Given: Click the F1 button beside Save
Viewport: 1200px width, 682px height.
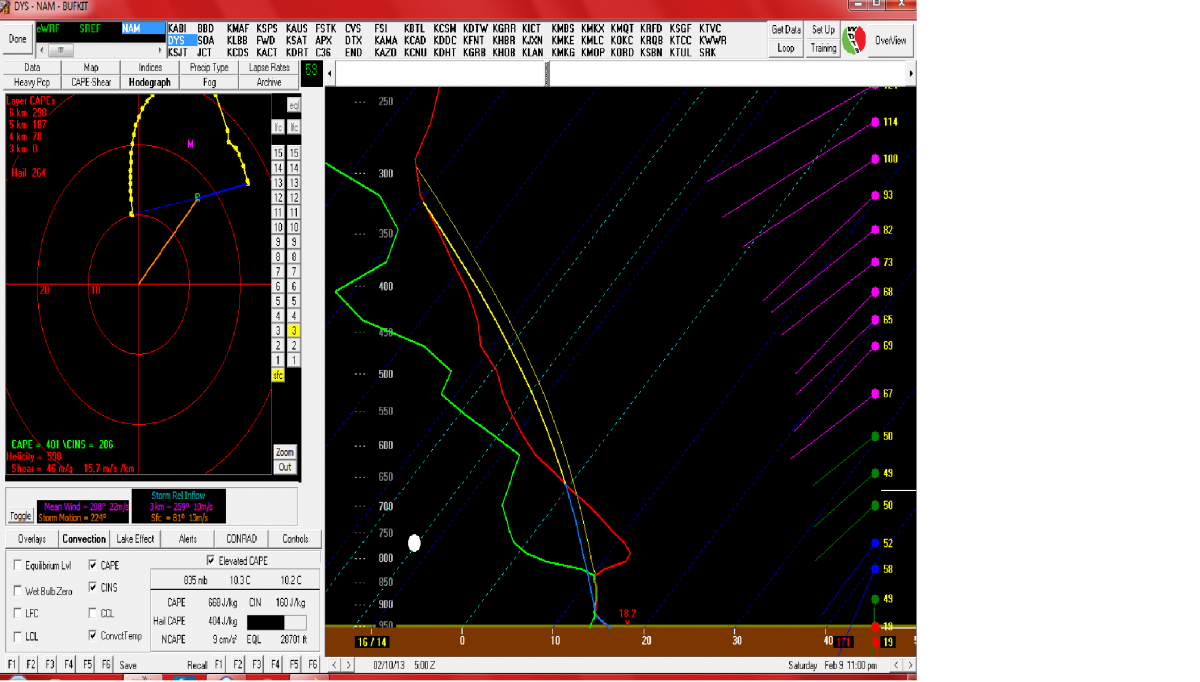Looking at the screenshot, I should tap(13, 664).
